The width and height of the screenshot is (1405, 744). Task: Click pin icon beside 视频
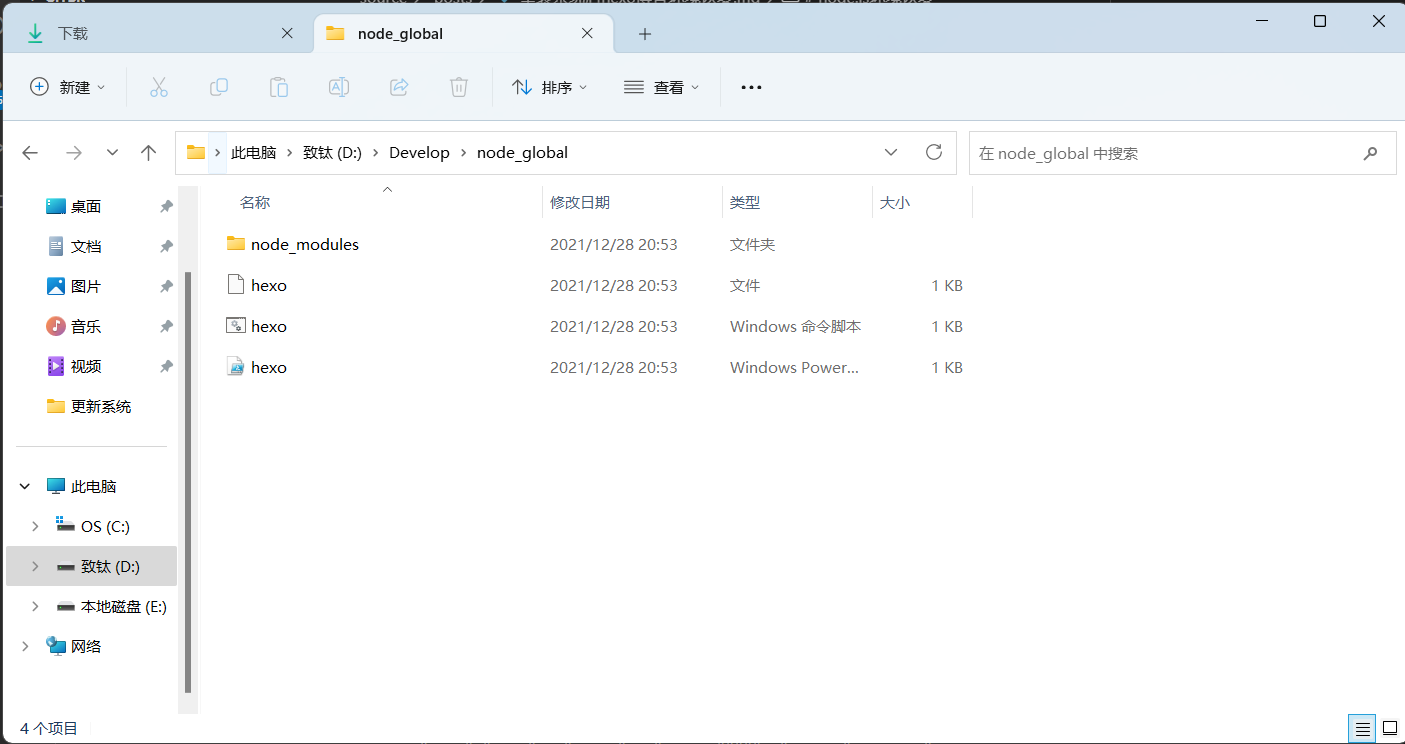click(166, 366)
